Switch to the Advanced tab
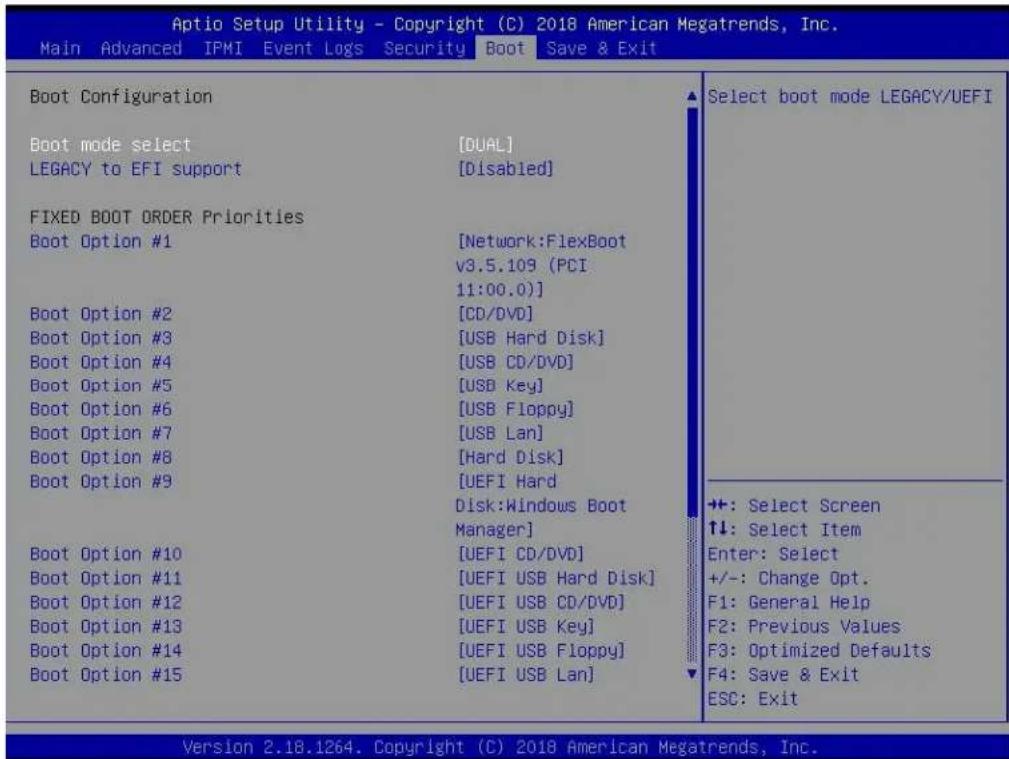1009x759 pixels. pyautogui.click(x=141, y=48)
